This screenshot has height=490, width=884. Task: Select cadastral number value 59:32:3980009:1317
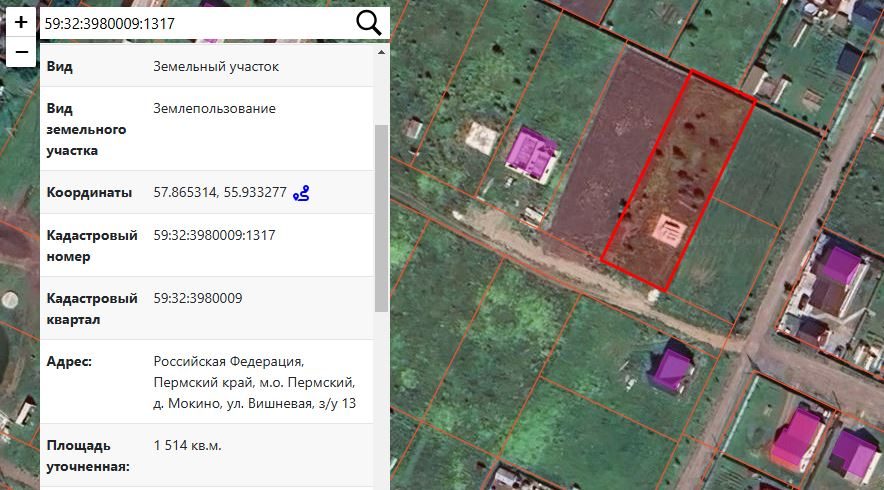tap(214, 235)
